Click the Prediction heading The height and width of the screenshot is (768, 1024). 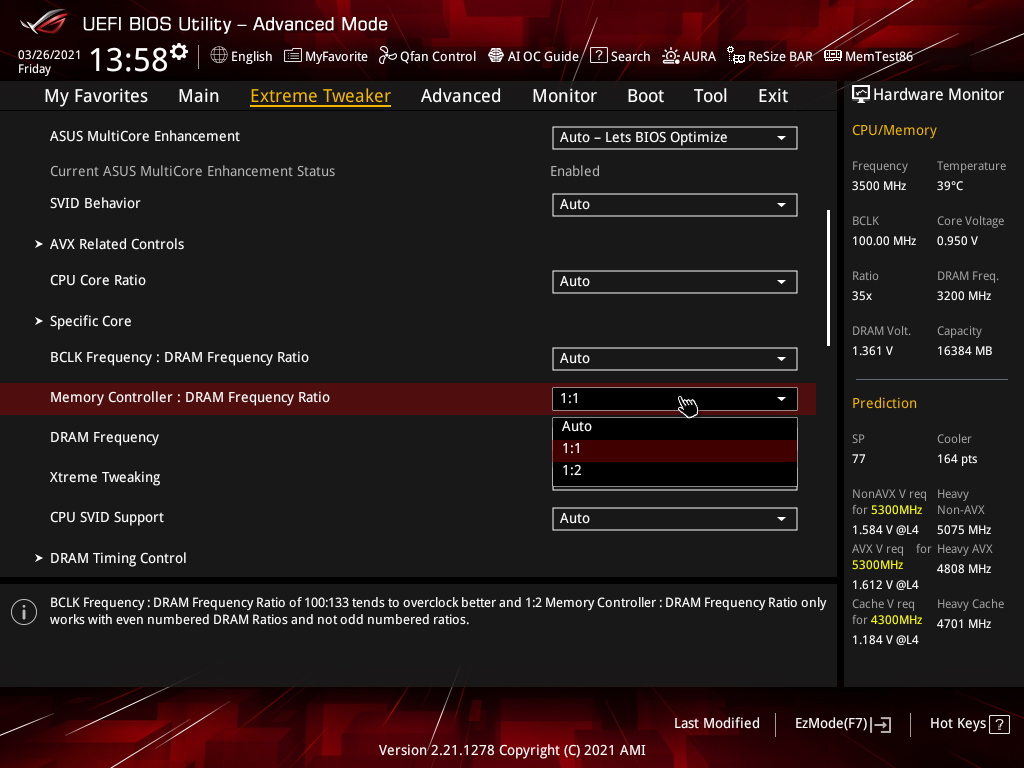pyautogui.click(x=884, y=404)
